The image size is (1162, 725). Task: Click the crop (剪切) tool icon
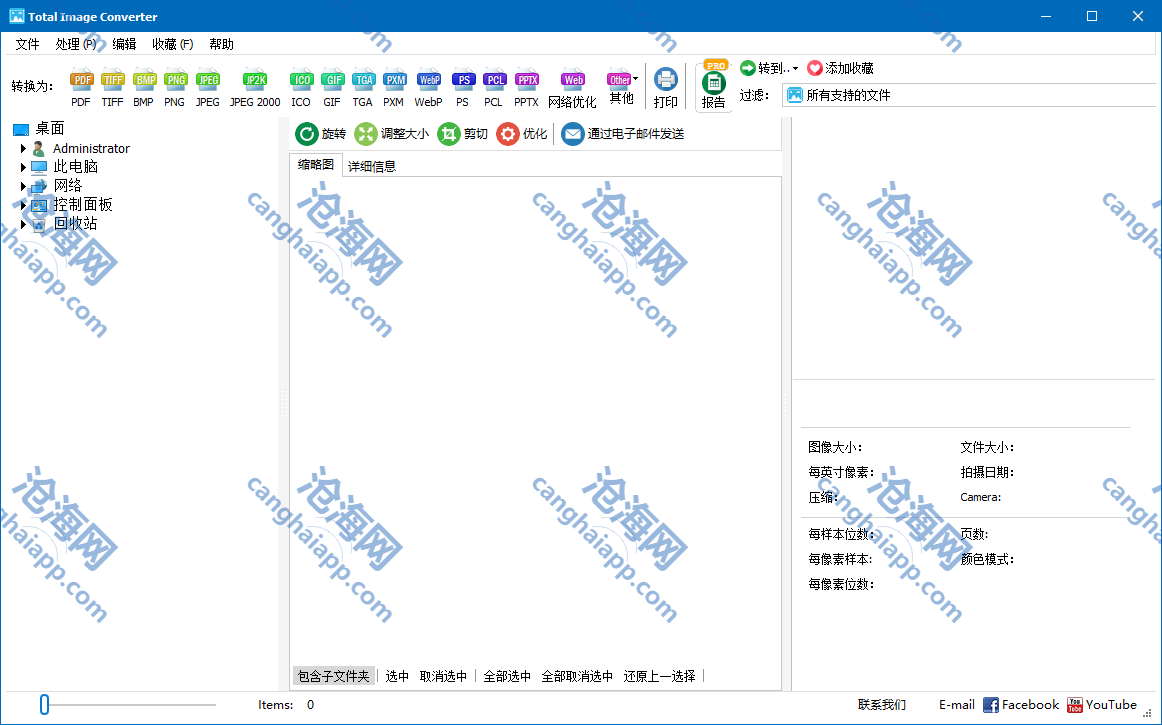click(x=449, y=134)
